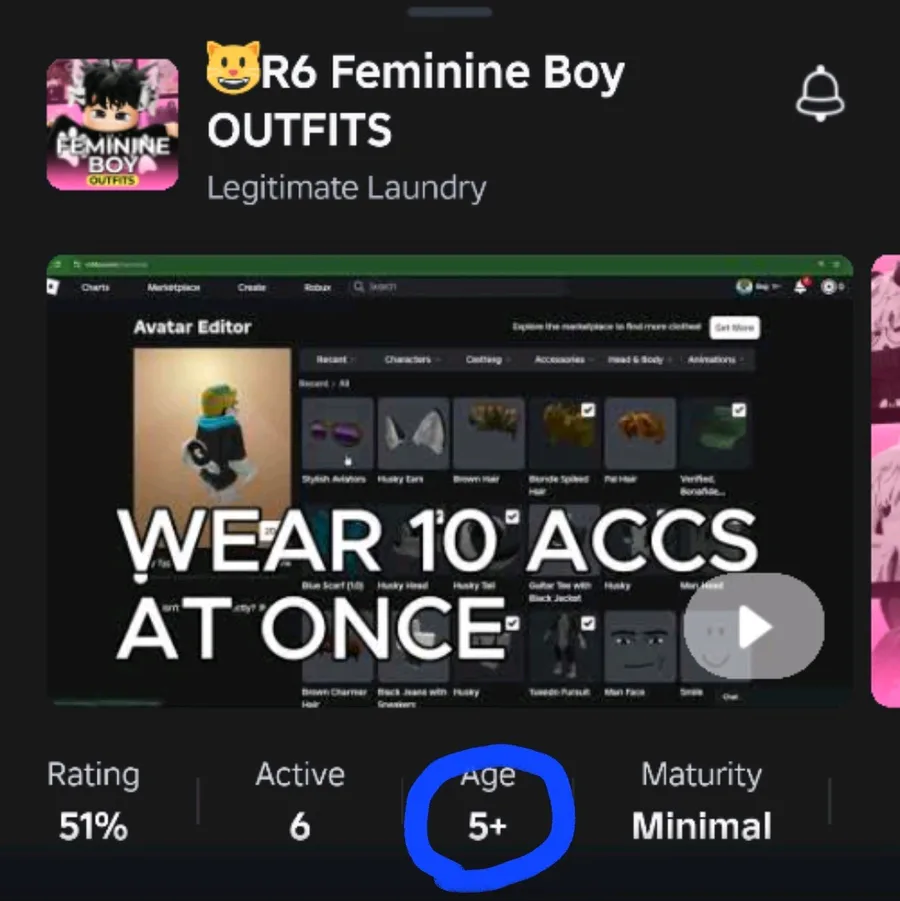Image resolution: width=900 pixels, height=901 pixels.
Task: Play the preview video
Action: click(753, 626)
